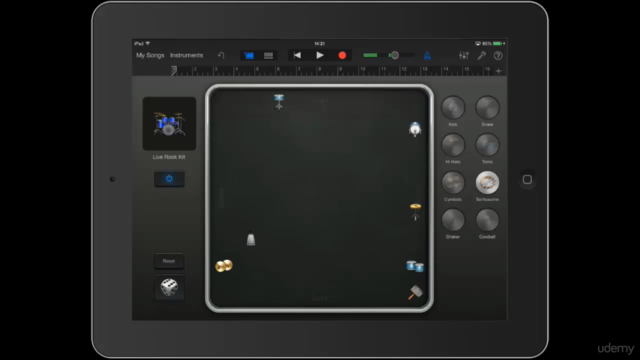Image resolution: width=640 pixels, height=360 pixels.
Task: Pick the Tambourine from slot
Action: tap(487, 182)
